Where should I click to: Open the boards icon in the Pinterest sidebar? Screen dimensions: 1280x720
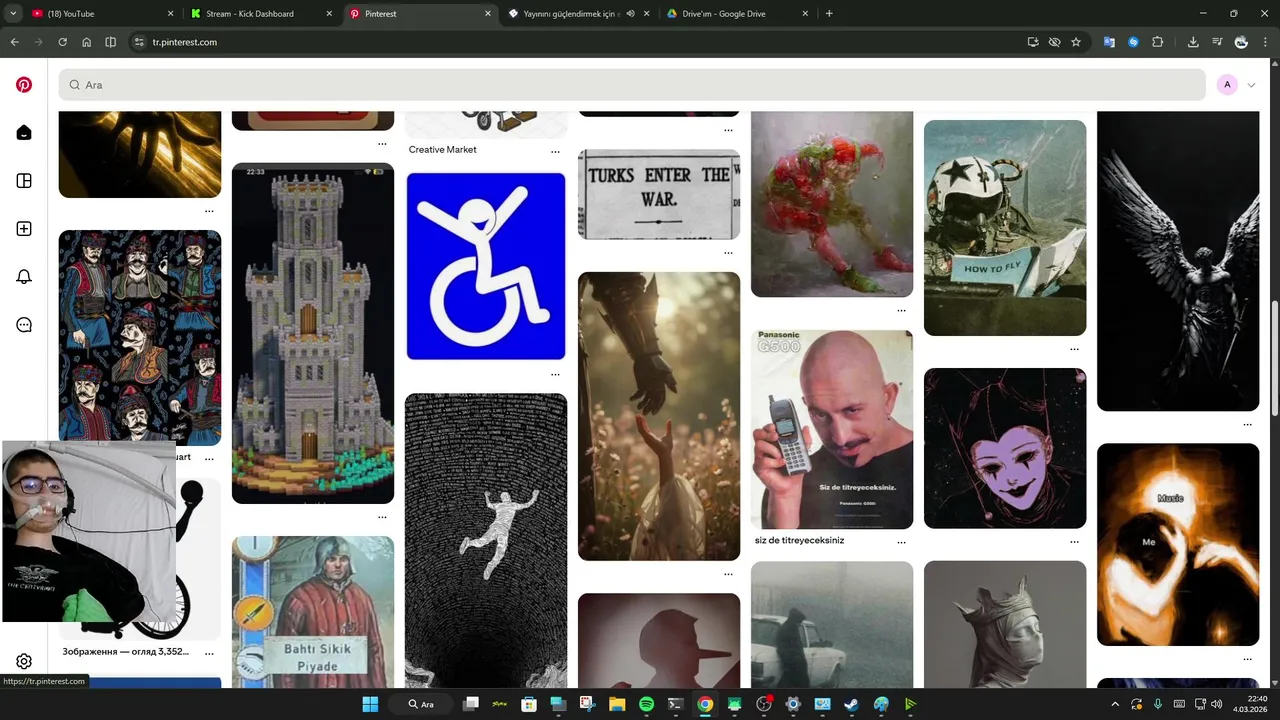point(24,181)
